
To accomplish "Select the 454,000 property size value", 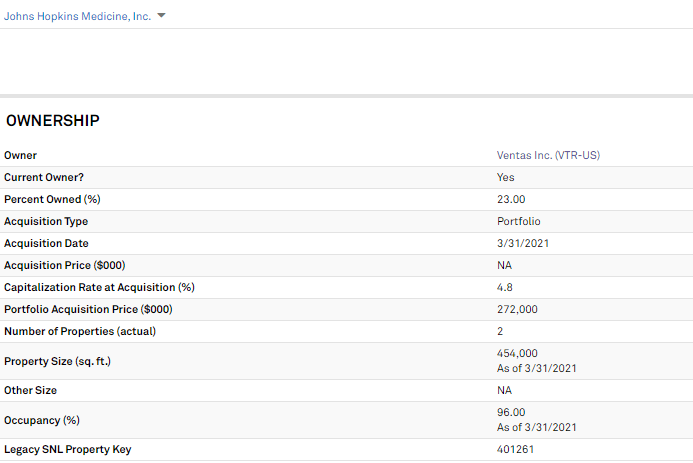I will point(517,353).
